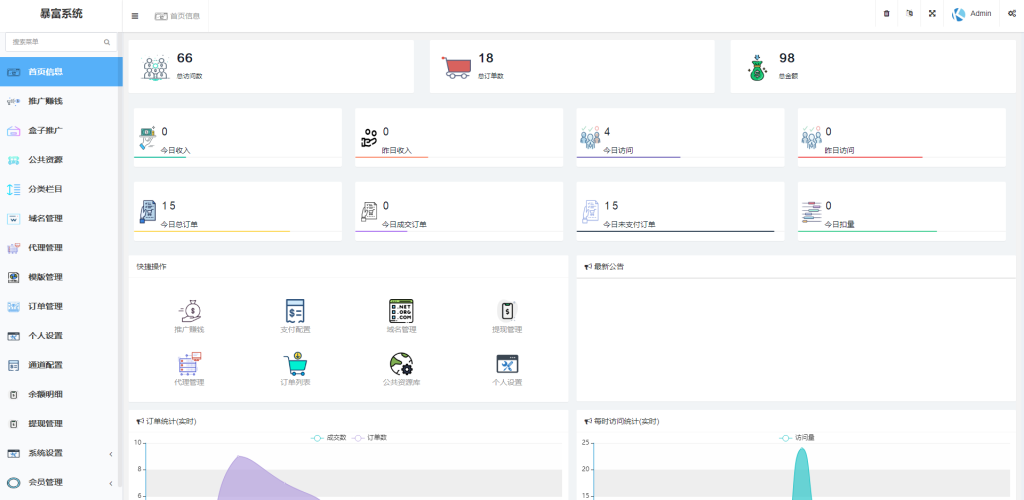Click the 提现管理 quick action icon
1024x500 pixels.
[507, 310]
